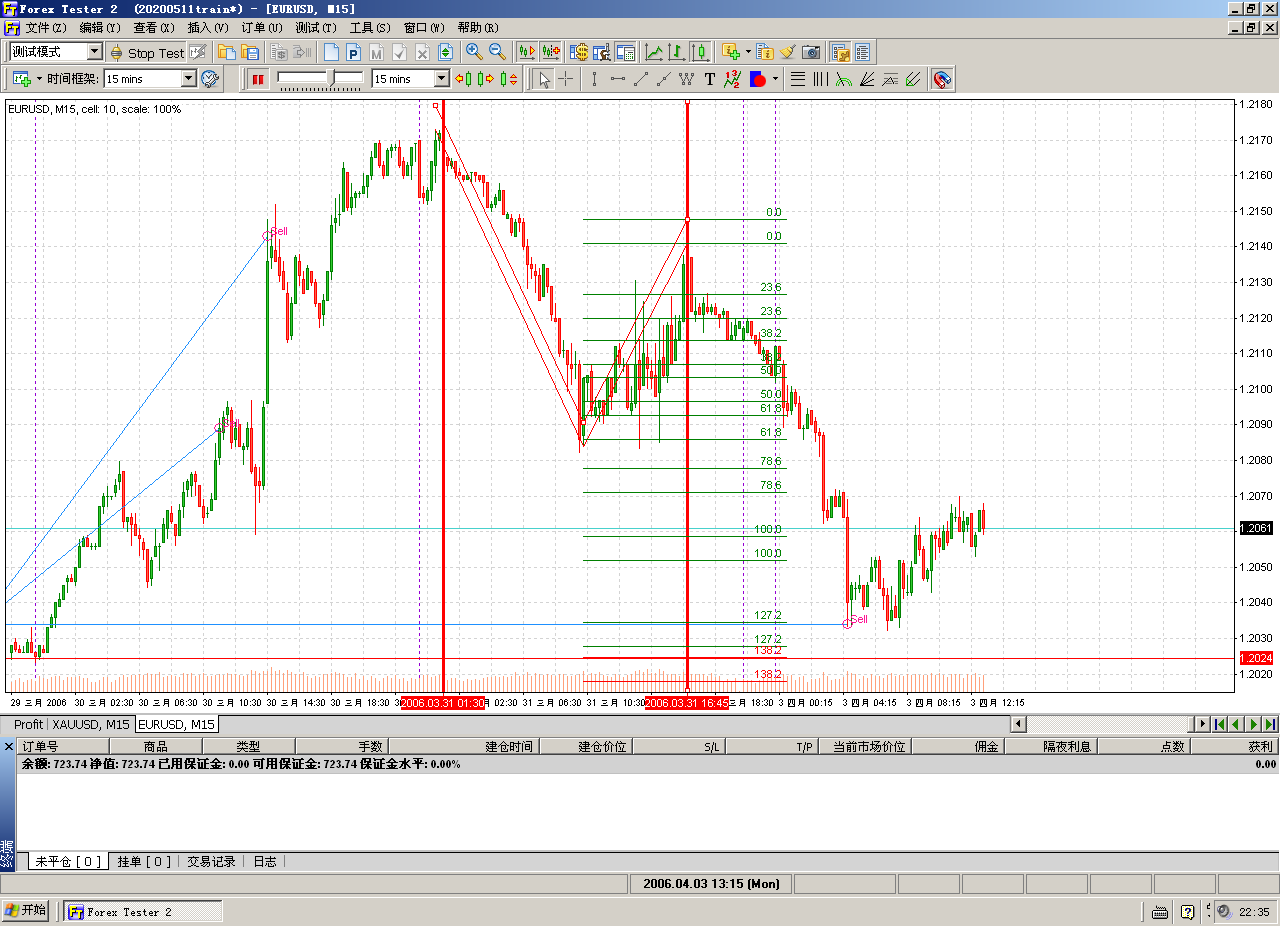Toggle the blue list panel icon
This screenshot has width=1280, height=926.
(x=863, y=53)
